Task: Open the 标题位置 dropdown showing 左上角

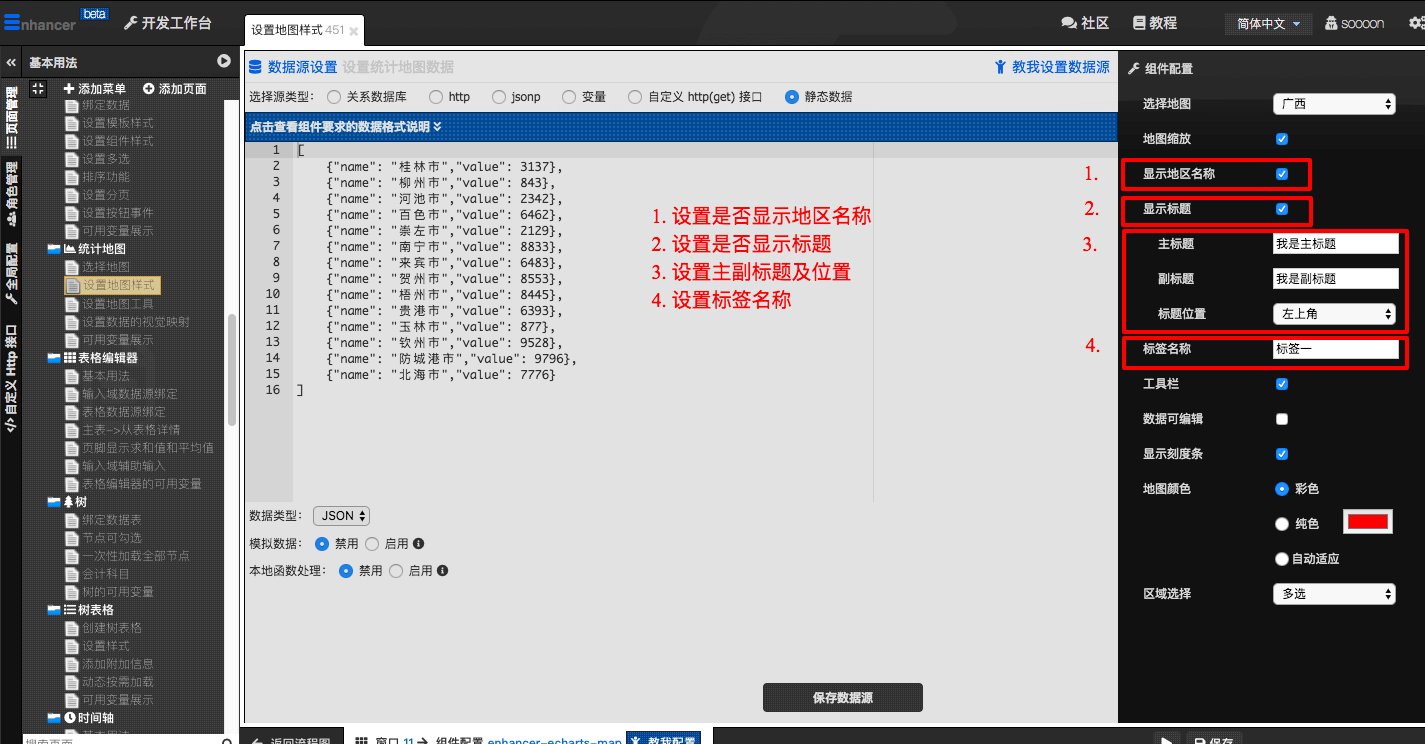Action: click(x=1334, y=314)
